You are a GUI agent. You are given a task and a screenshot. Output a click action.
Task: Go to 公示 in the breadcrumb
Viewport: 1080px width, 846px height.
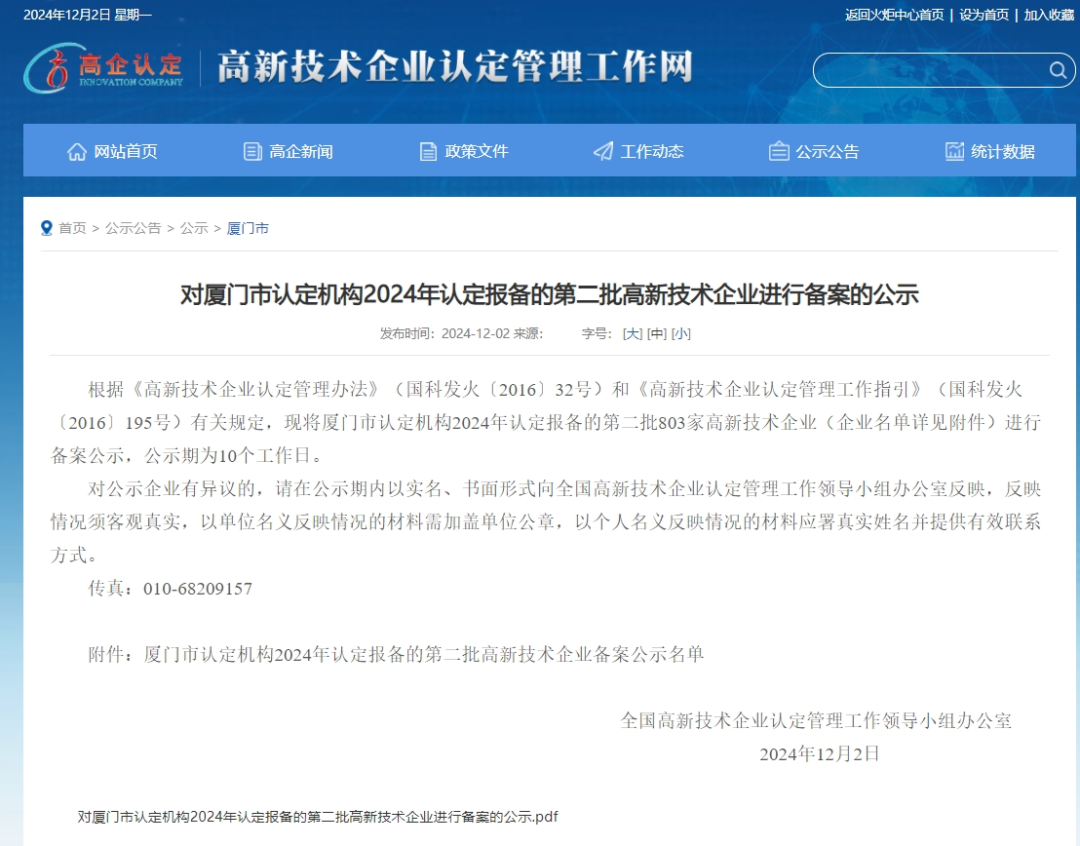[194, 228]
